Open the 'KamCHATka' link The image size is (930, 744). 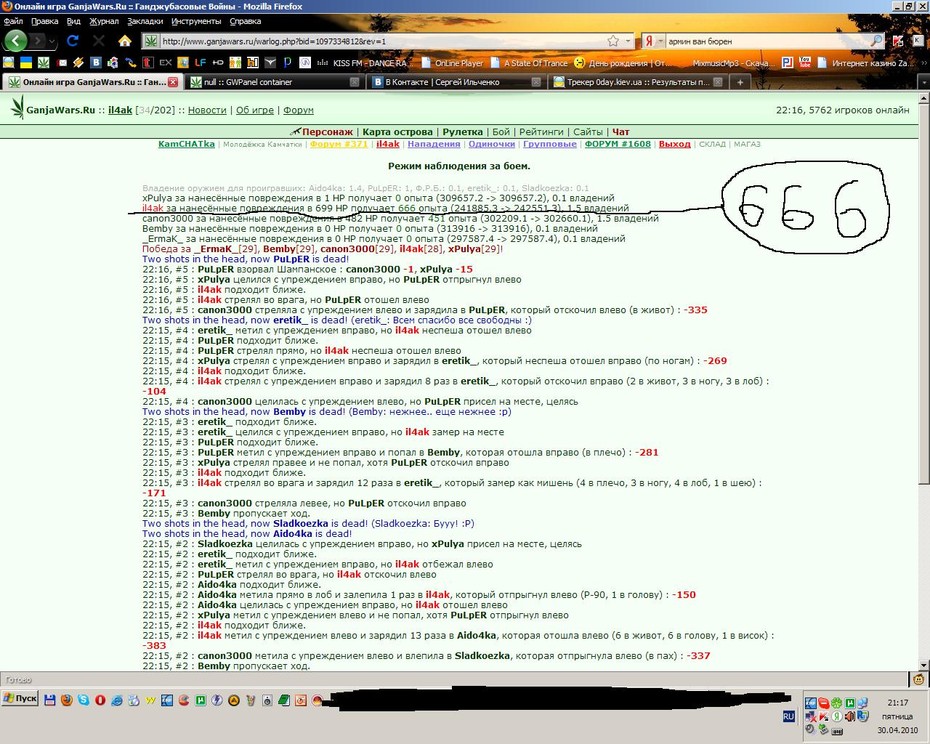(x=186, y=144)
